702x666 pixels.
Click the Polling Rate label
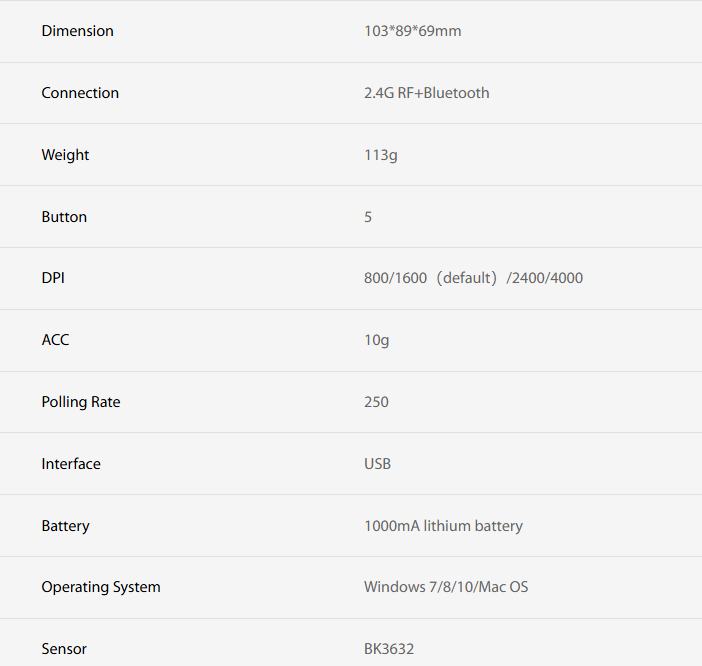click(x=80, y=402)
